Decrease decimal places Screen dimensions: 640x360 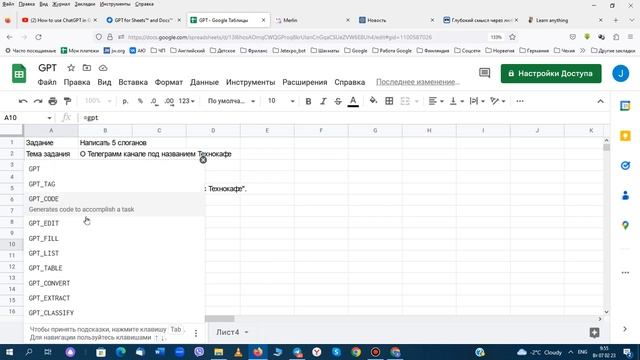click(x=154, y=101)
